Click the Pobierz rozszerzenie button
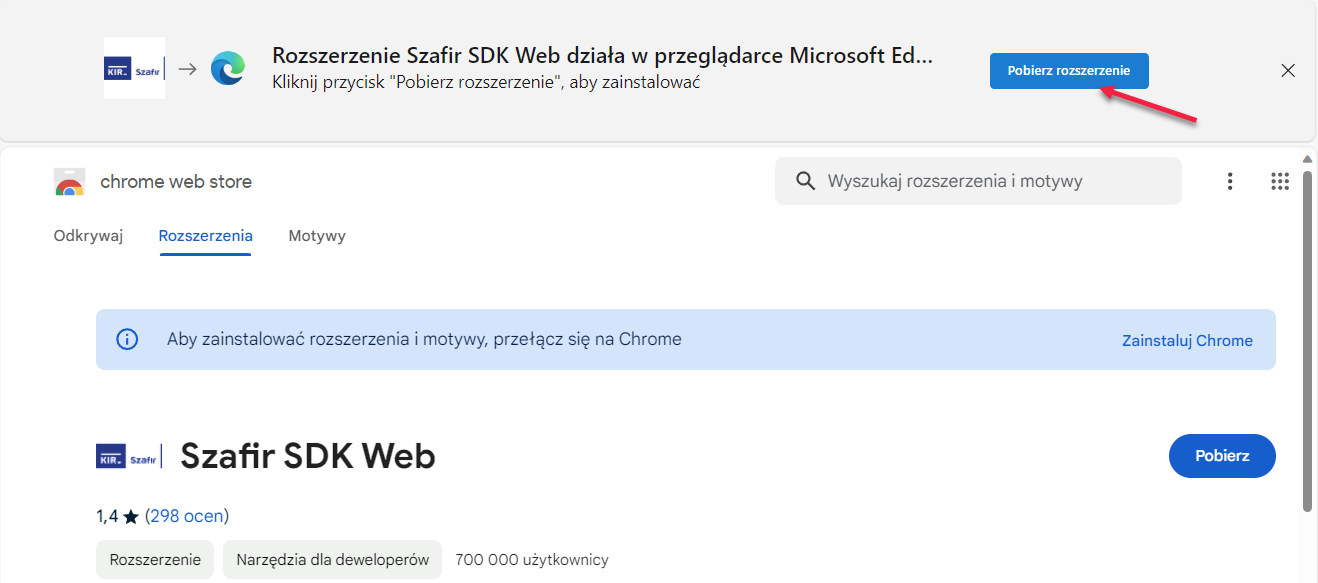1318x583 pixels. tap(1069, 71)
